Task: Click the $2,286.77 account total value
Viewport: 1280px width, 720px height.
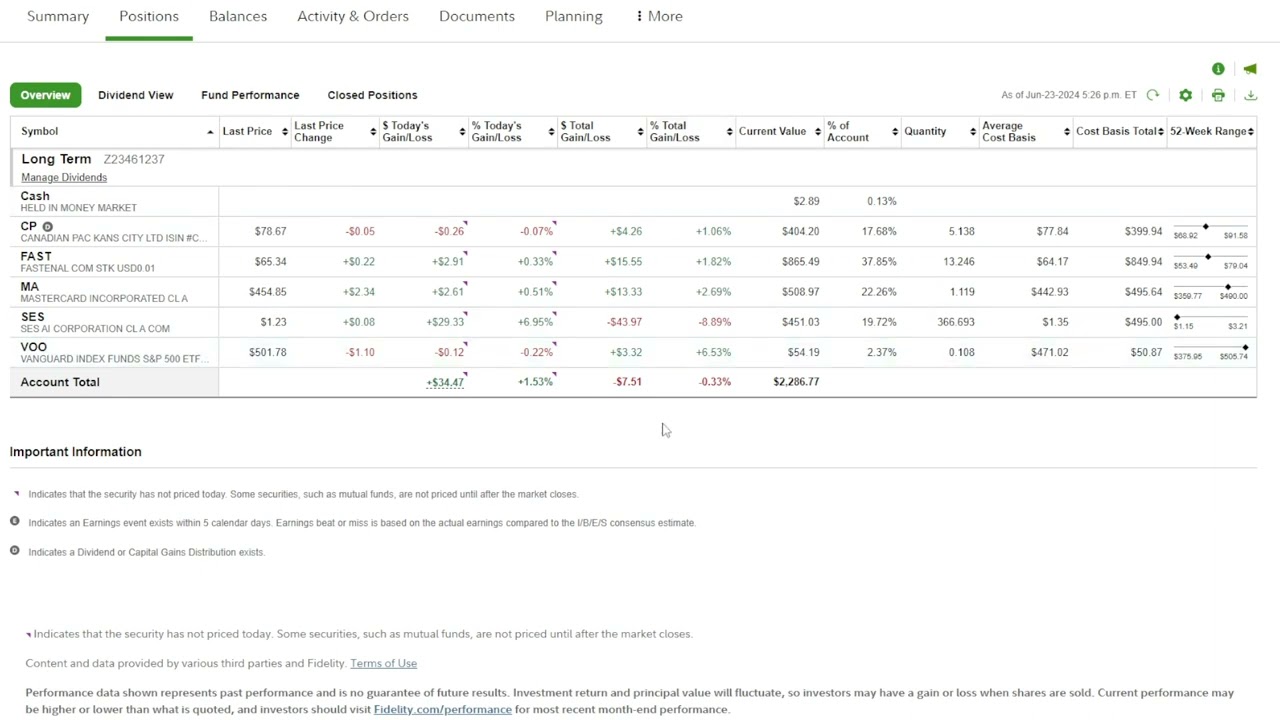Action: pyautogui.click(x=796, y=382)
